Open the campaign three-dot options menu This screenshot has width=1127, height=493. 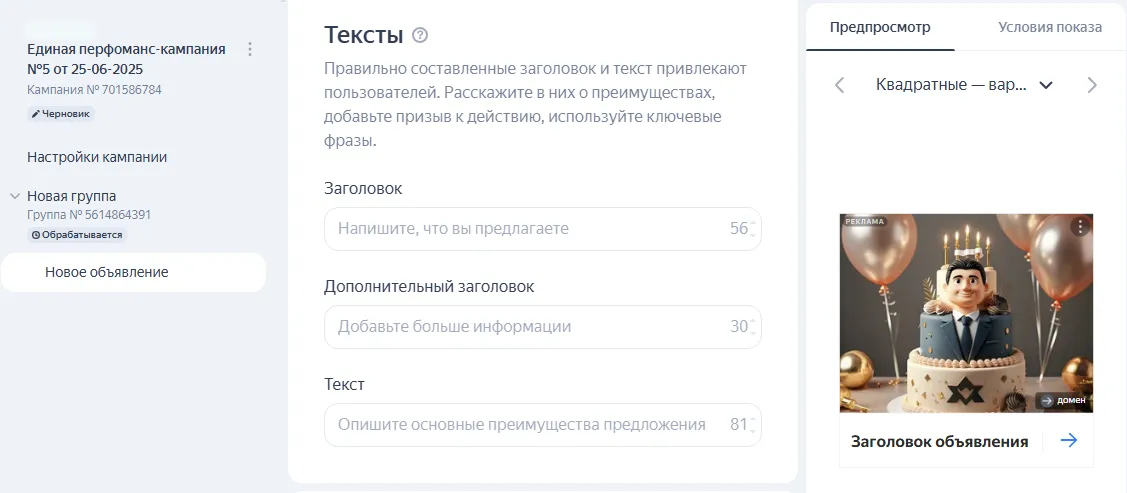pos(250,49)
